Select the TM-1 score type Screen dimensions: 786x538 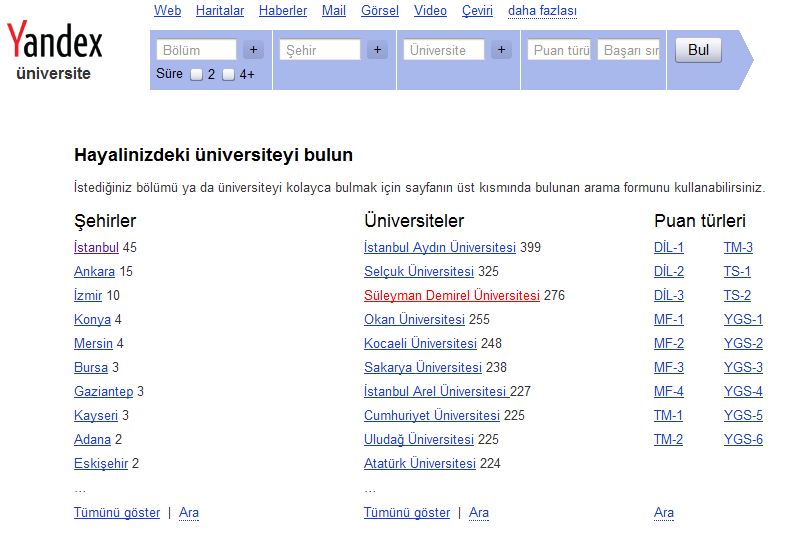[668, 415]
